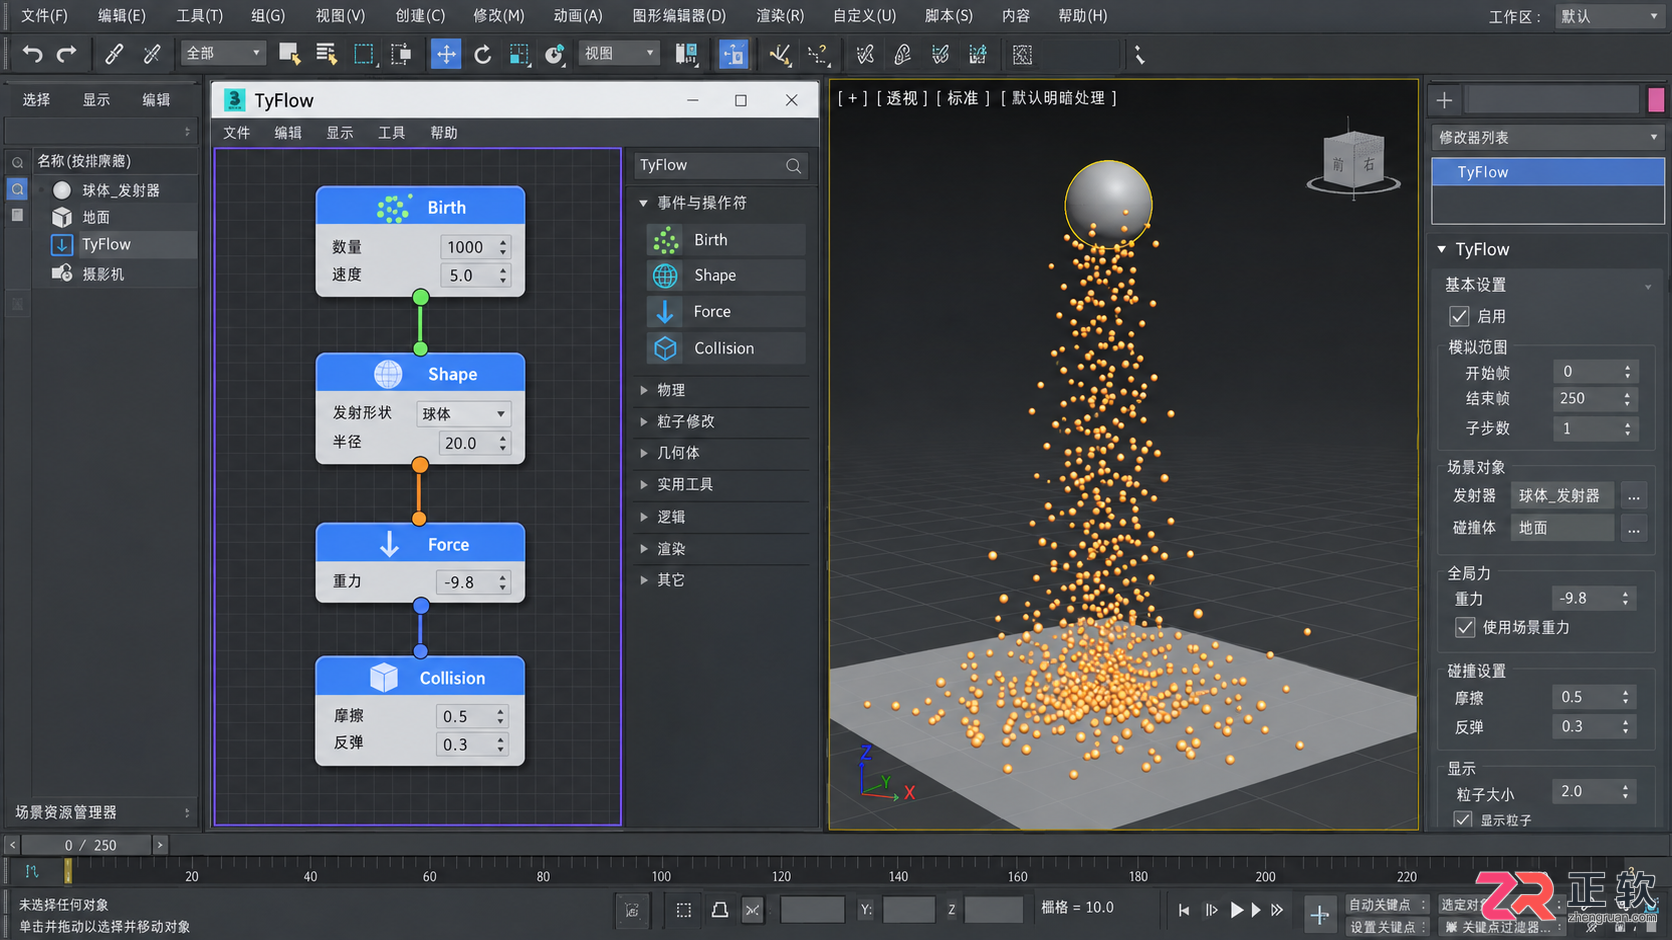
Task: Click the Birth operator icon in the operator list
Action: coord(665,240)
